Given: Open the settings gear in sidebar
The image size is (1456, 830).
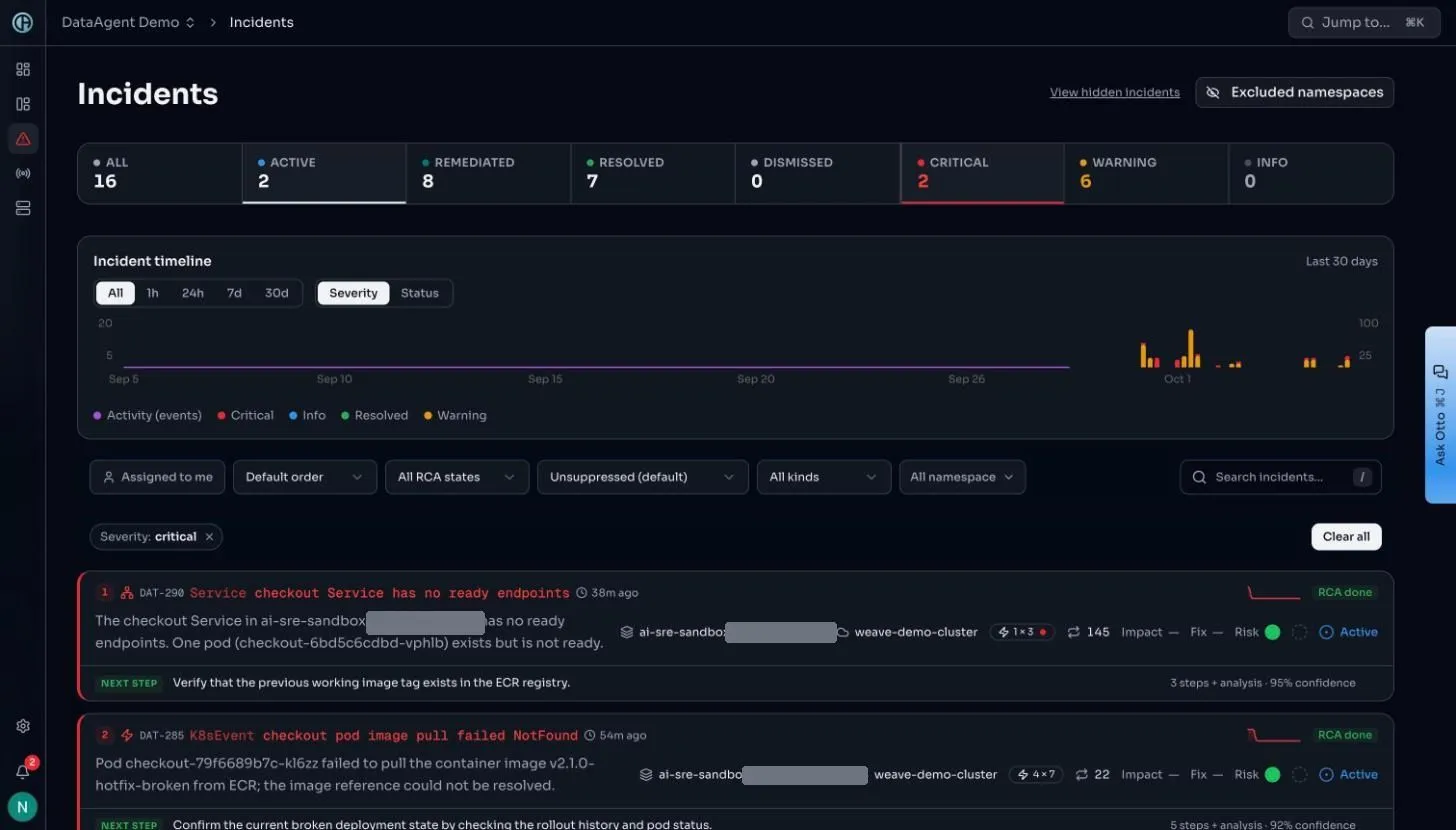Looking at the screenshot, I should pyautogui.click(x=23, y=726).
